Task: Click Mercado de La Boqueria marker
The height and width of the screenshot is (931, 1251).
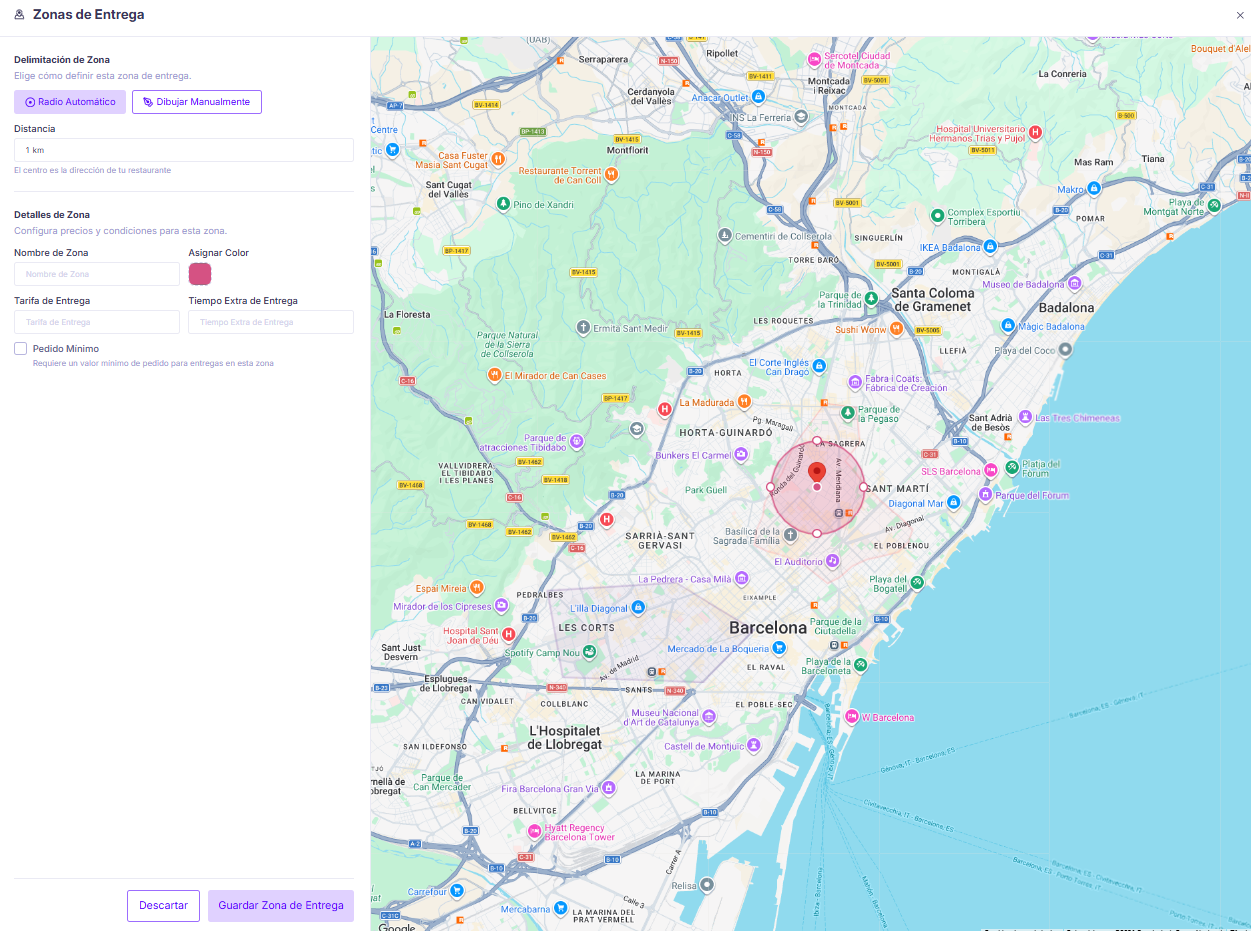Action: coord(779,648)
